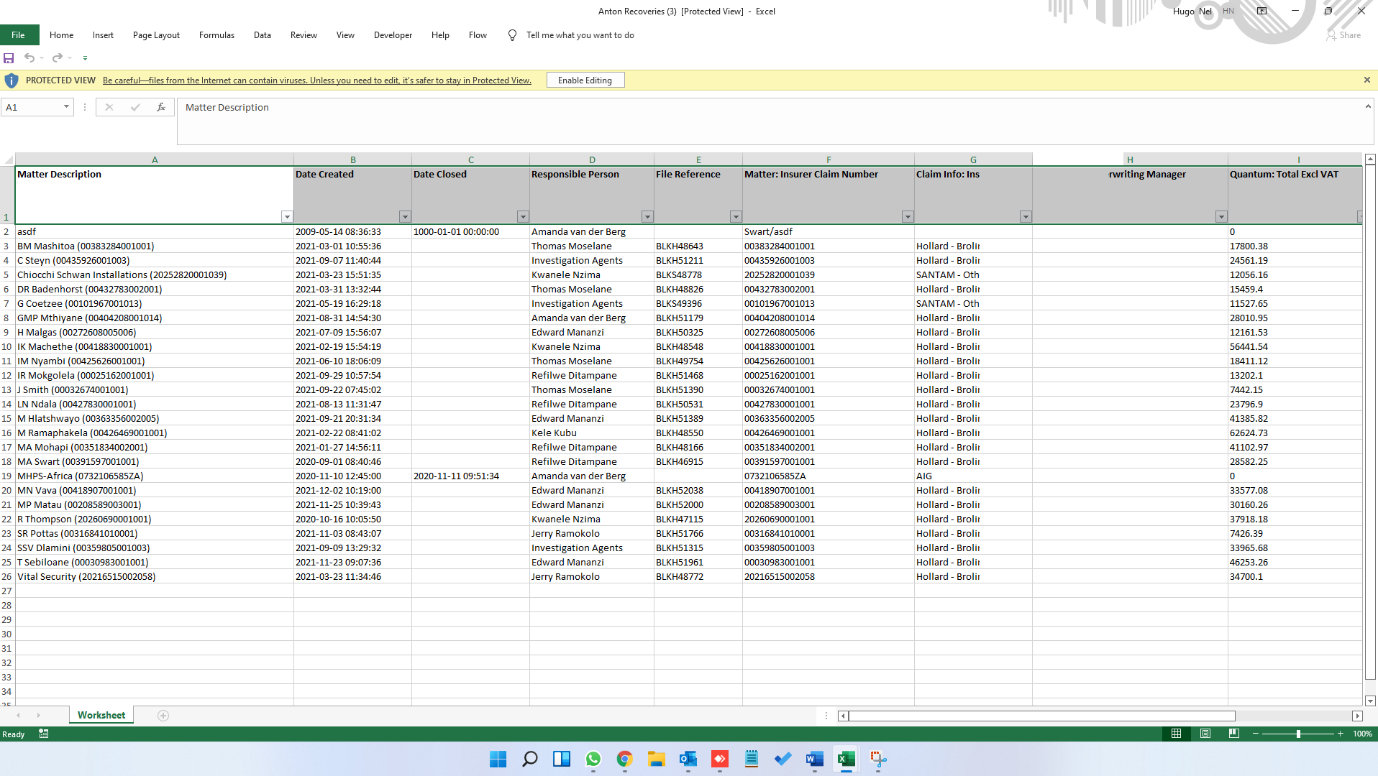The height and width of the screenshot is (776, 1378).
Task: Click the zoom slider handle
Action: [x=1298, y=734]
